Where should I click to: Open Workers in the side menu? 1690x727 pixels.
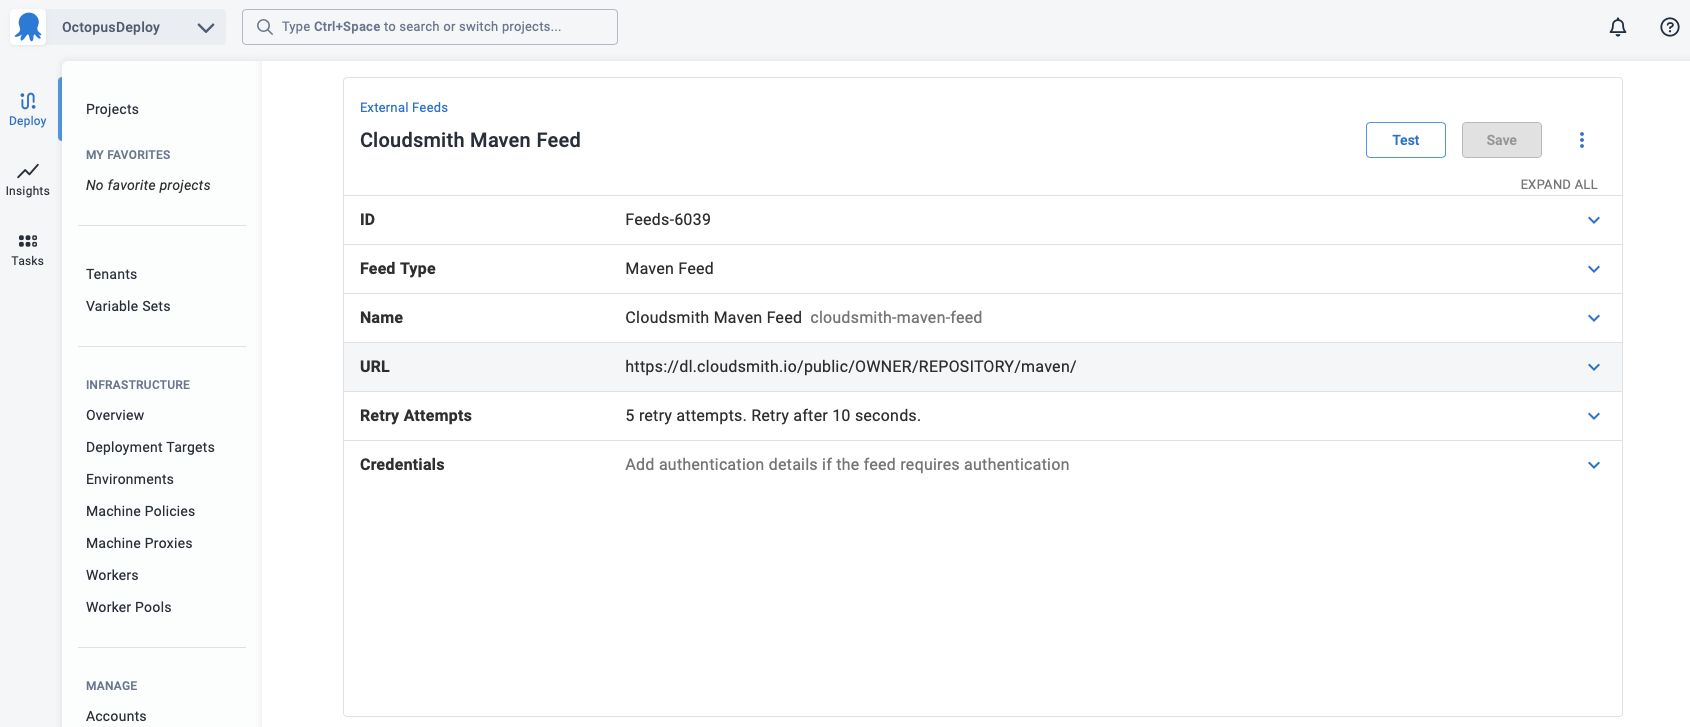[112, 575]
